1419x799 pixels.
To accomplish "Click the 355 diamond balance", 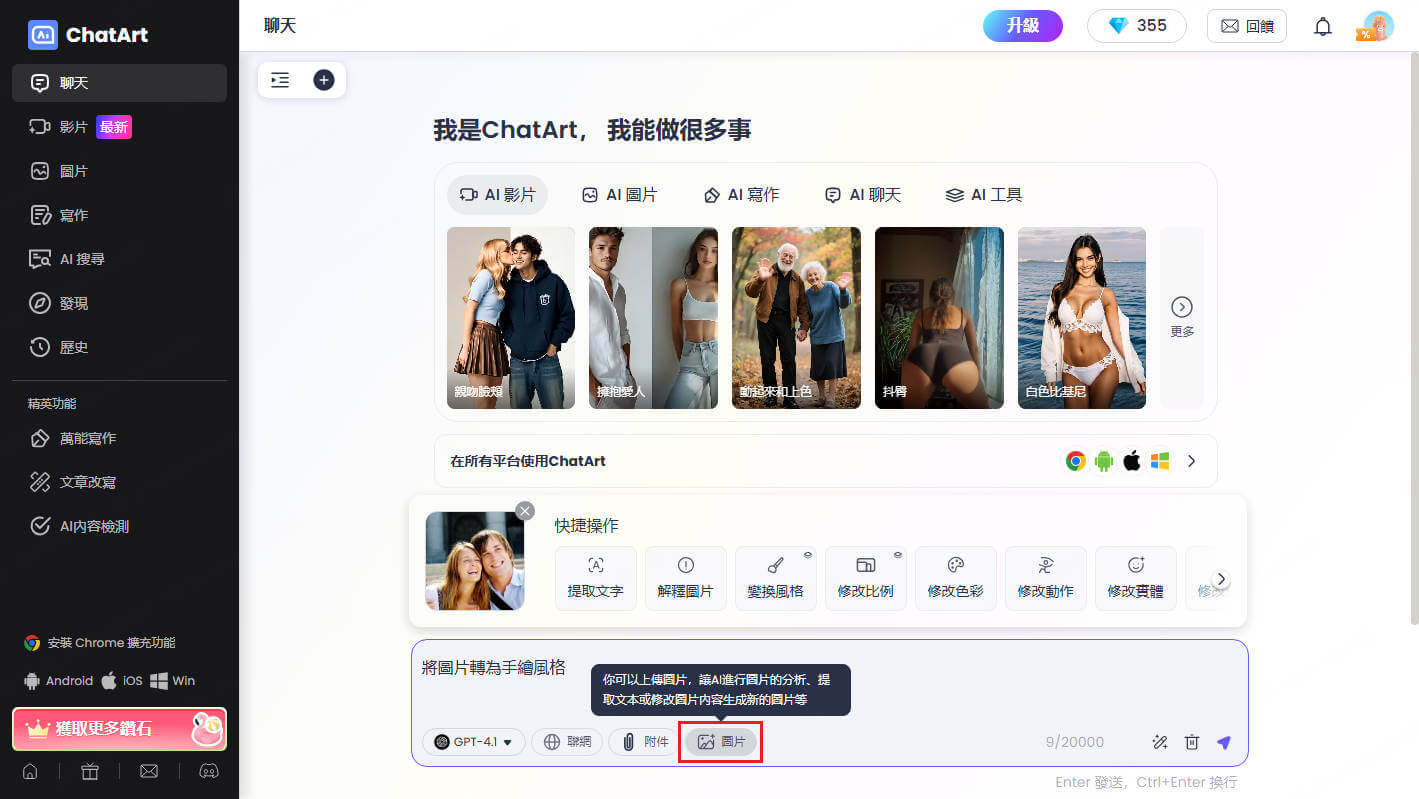I will [1137, 26].
